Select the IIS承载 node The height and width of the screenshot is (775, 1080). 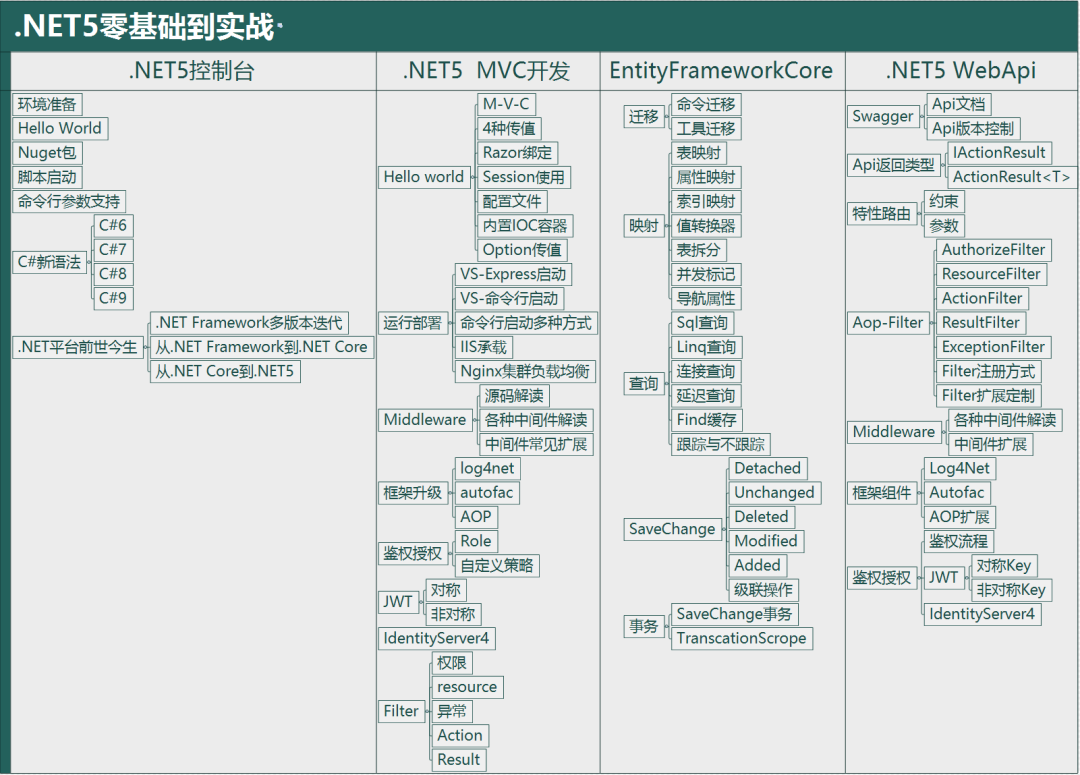(x=484, y=347)
